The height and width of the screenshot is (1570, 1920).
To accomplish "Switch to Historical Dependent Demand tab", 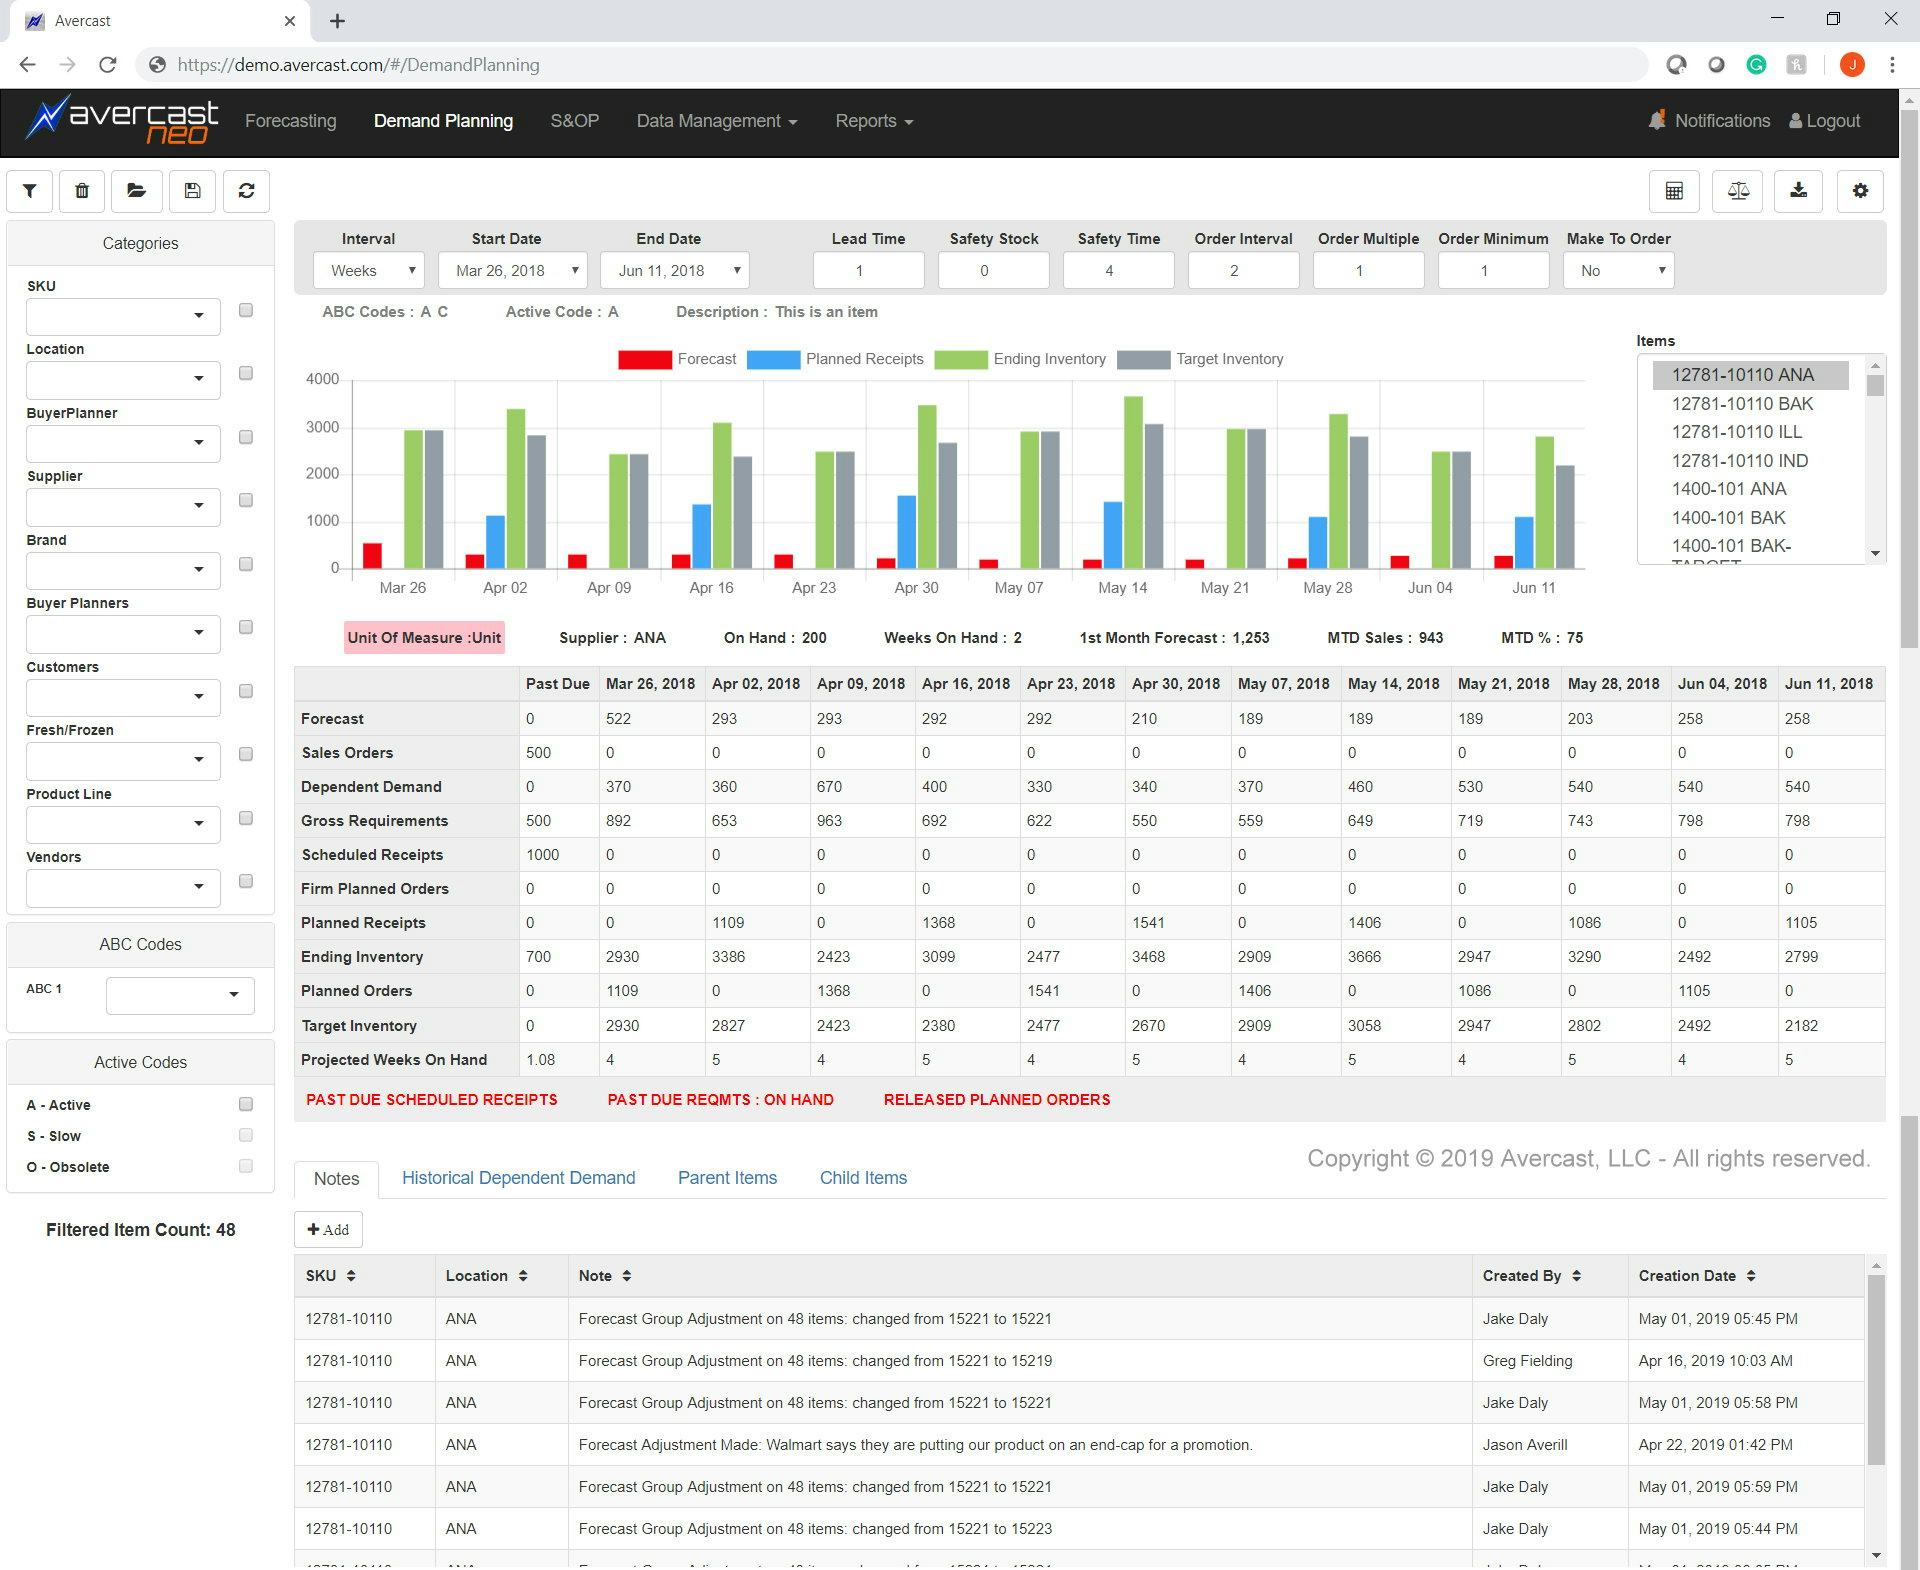I will pos(518,1178).
